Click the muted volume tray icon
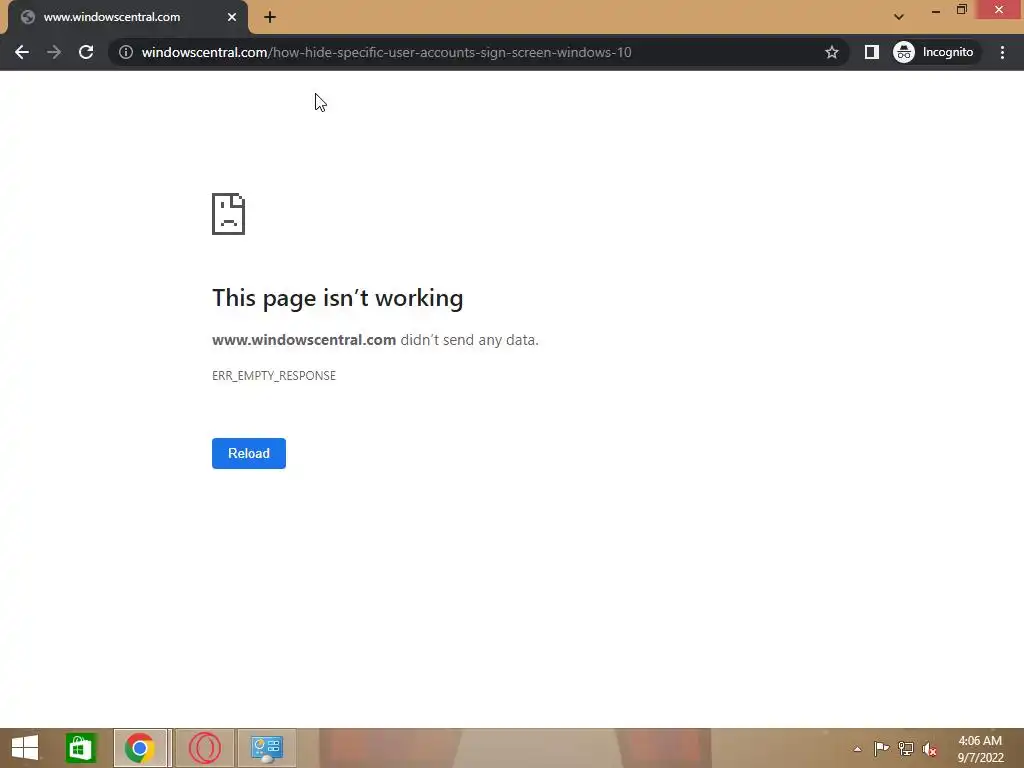1024x768 pixels. point(930,749)
